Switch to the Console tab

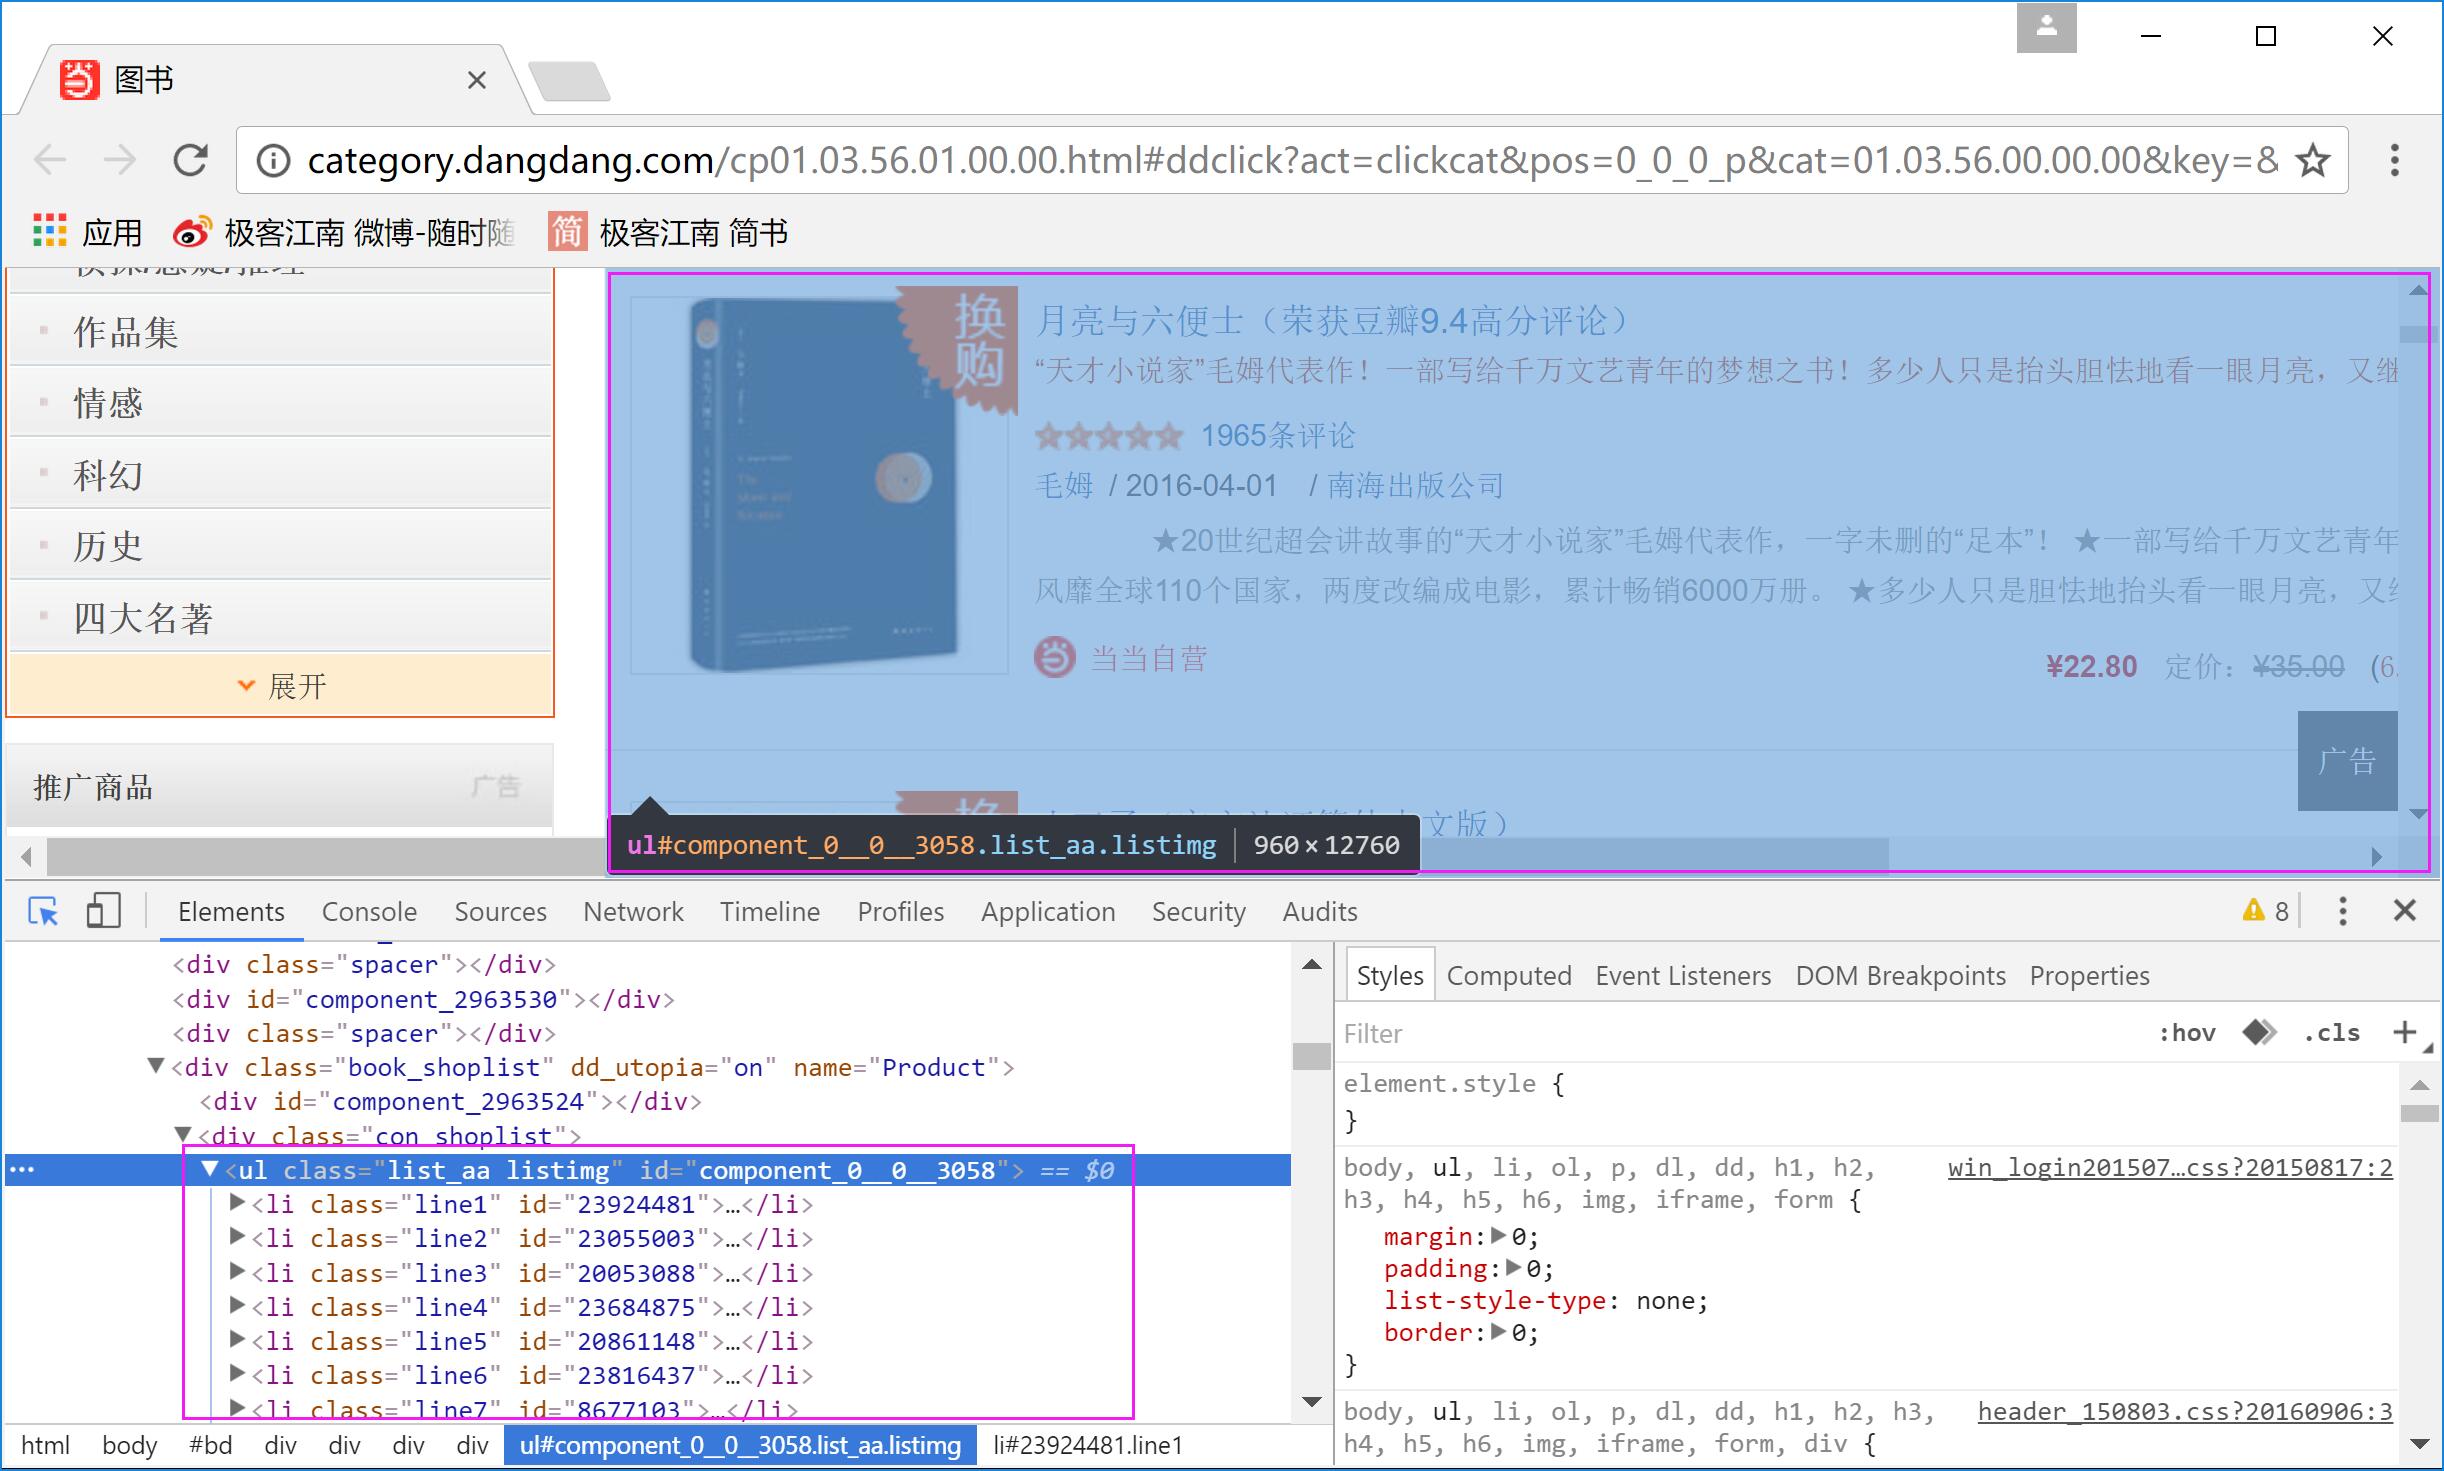[x=369, y=912]
